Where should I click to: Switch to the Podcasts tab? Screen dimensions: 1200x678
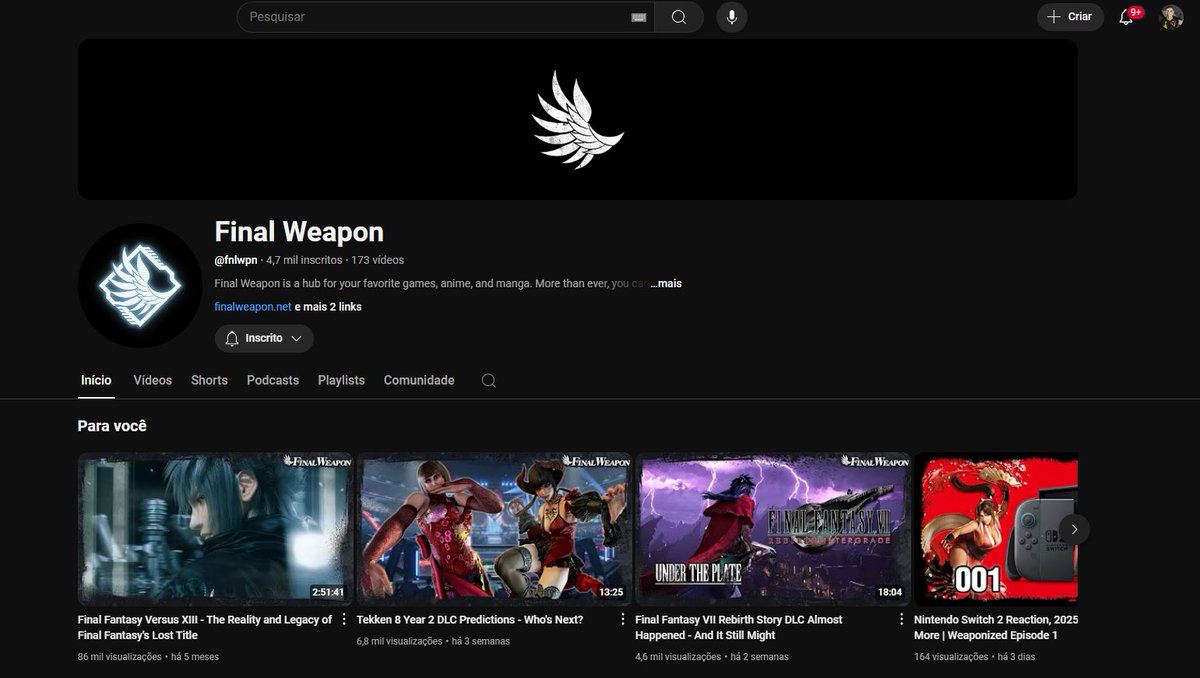273,380
